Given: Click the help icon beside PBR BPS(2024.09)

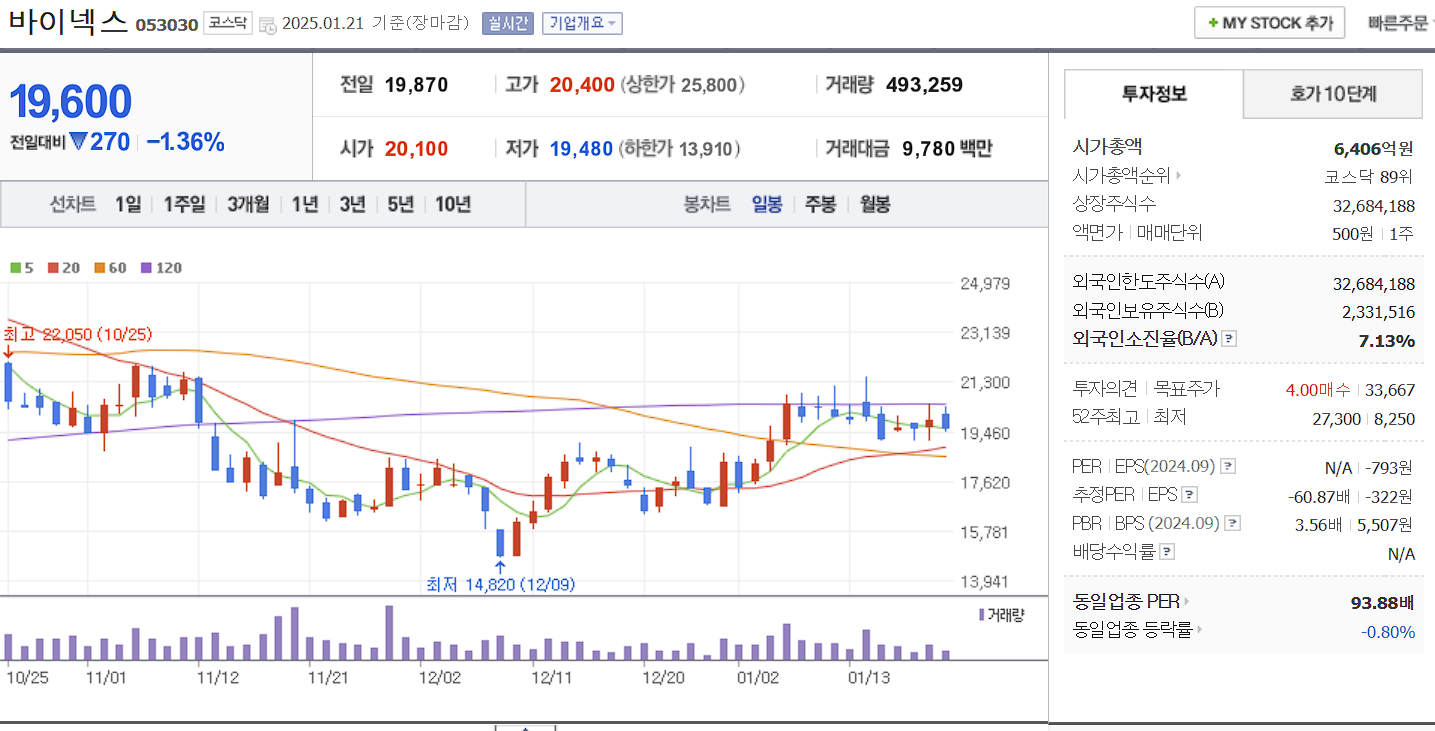Looking at the screenshot, I should [1231, 522].
